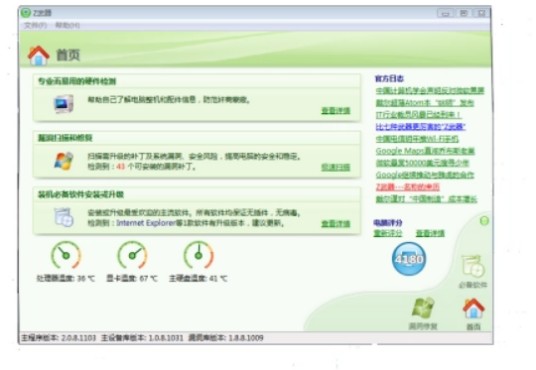The image size is (536, 370).
Task: Click the blue score badge showing 4180
Action: [409, 259]
